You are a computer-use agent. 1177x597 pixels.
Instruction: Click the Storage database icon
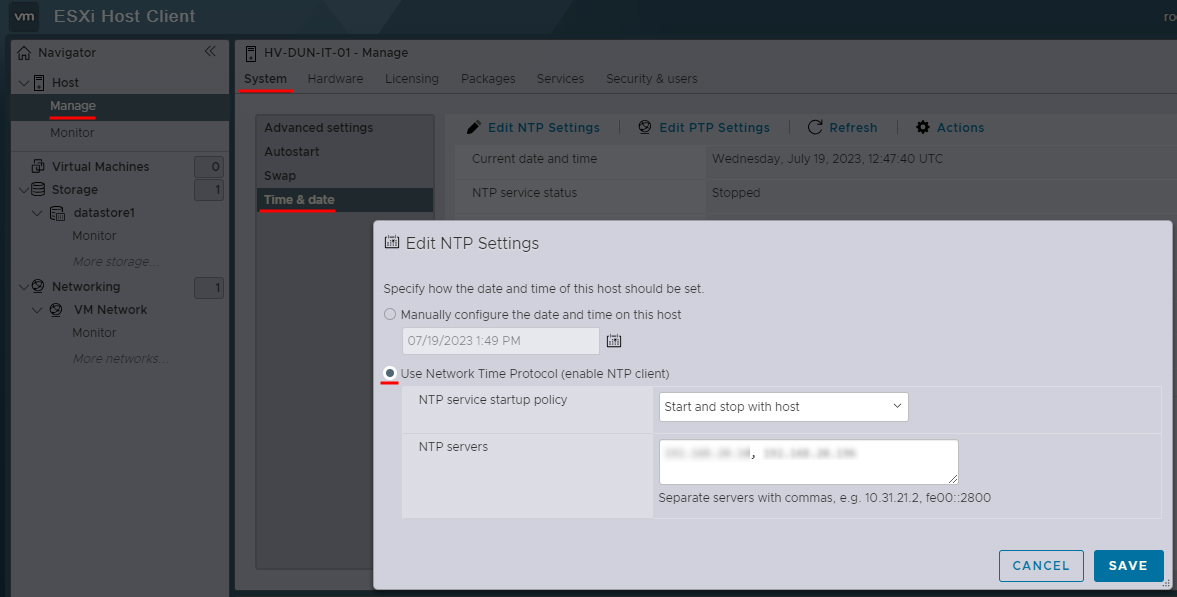[x=38, y=189]
